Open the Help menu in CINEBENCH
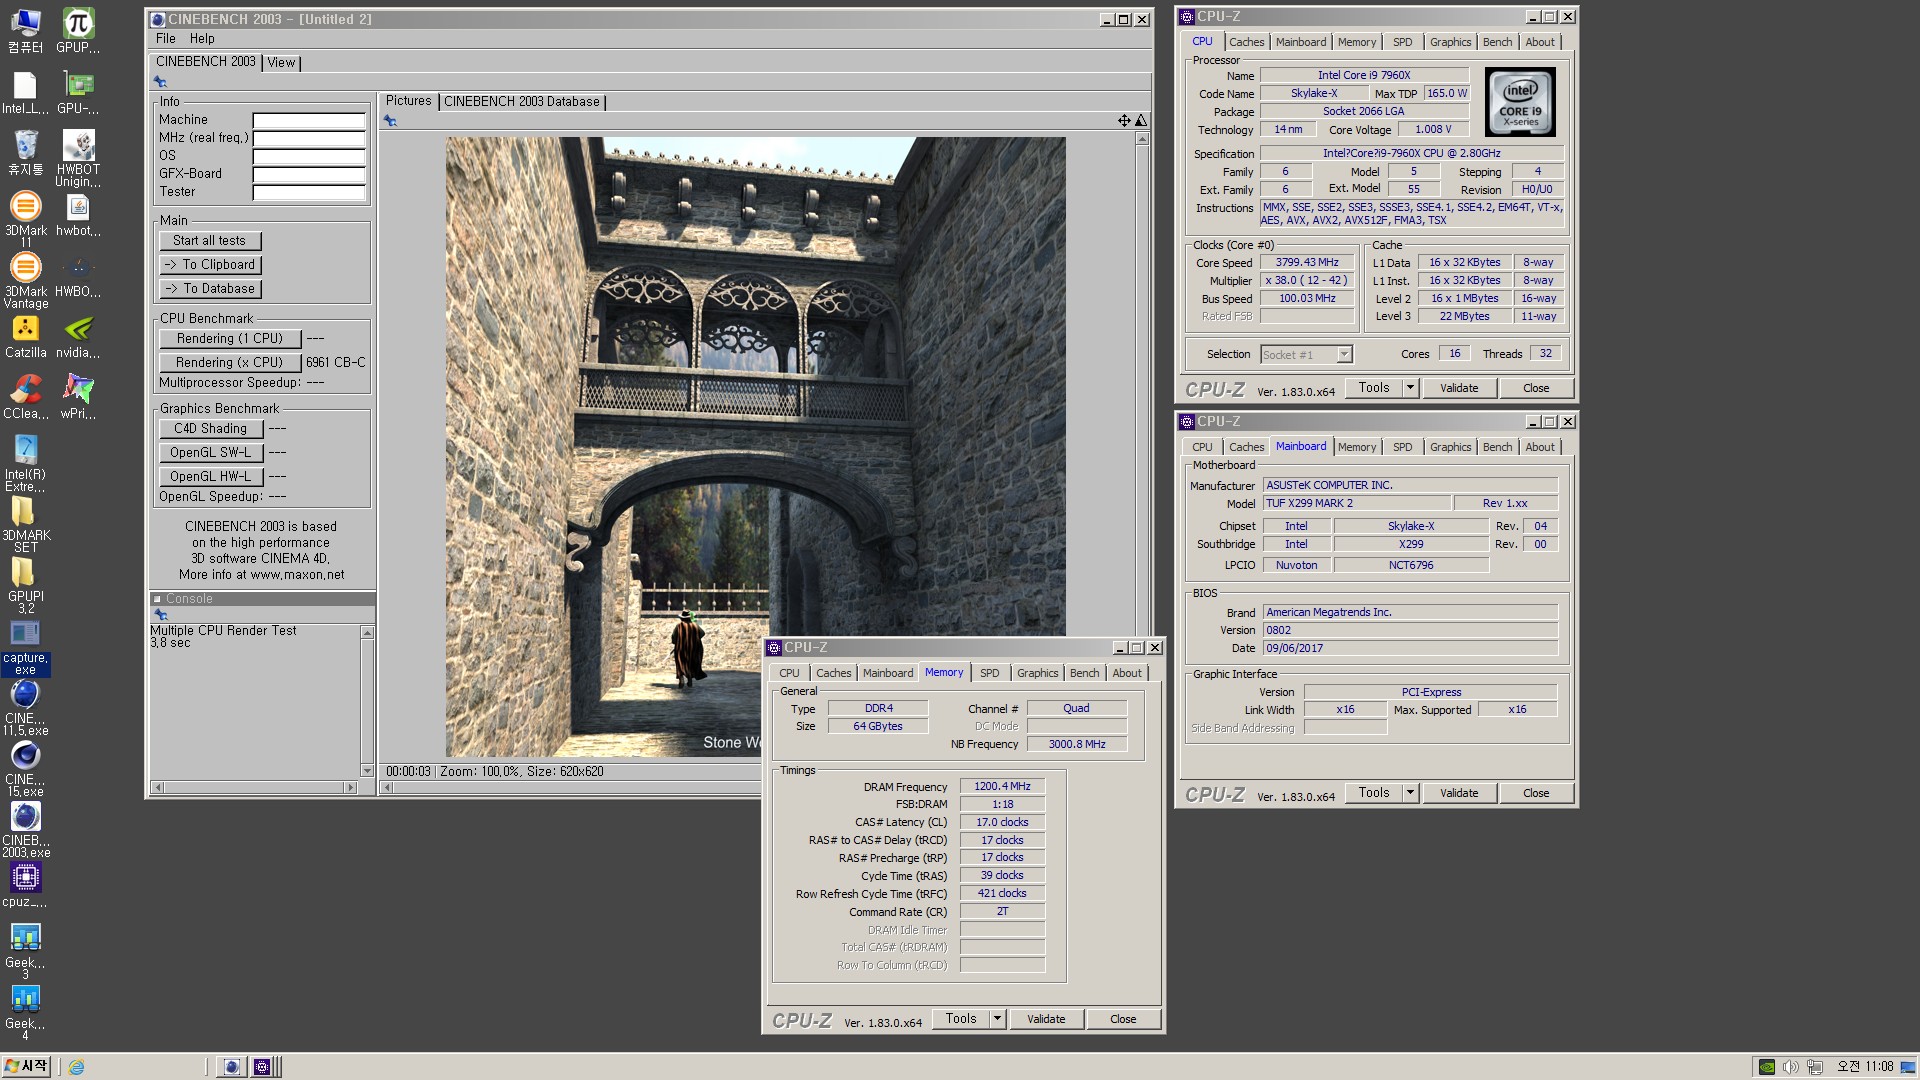1920x1080 pixels. point(202,38)
